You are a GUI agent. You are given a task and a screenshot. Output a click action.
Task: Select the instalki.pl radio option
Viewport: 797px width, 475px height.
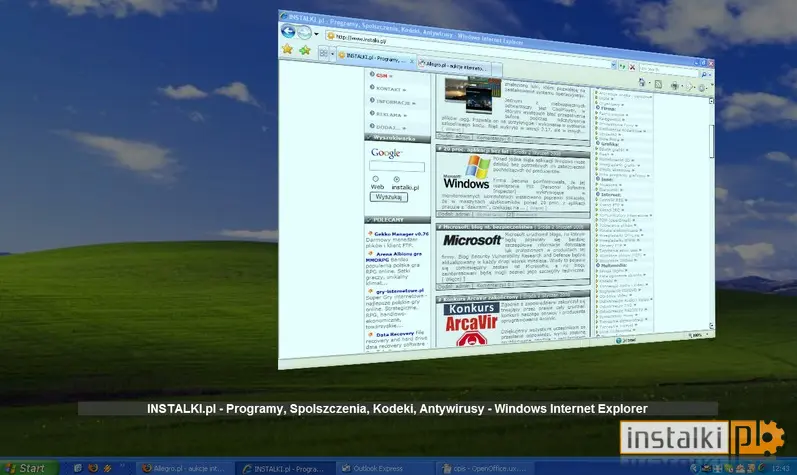pyautogui.click(x=396, y=179)
